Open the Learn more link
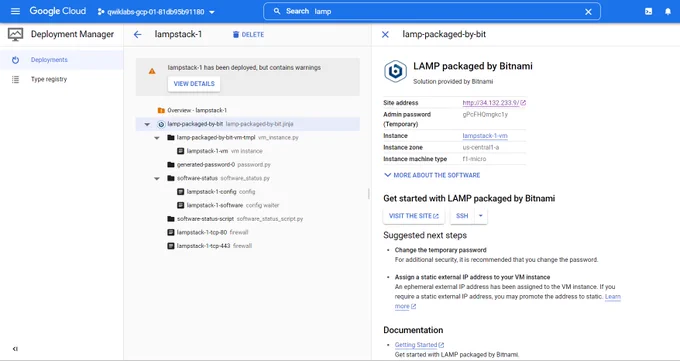This screenshot has height=361, width=680. click(x=613, y=297)
